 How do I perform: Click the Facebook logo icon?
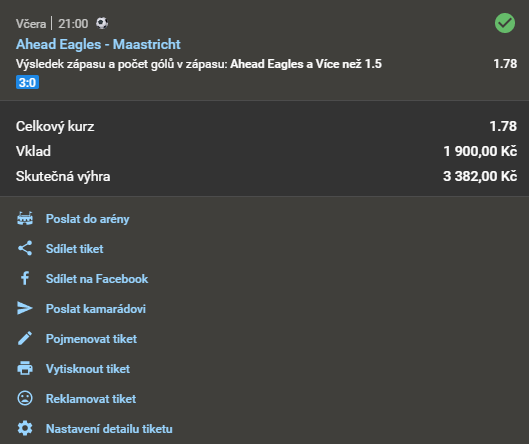25,278
